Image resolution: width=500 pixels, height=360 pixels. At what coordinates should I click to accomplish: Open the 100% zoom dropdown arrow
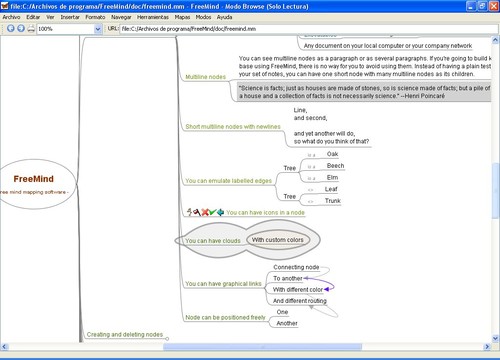98,29
